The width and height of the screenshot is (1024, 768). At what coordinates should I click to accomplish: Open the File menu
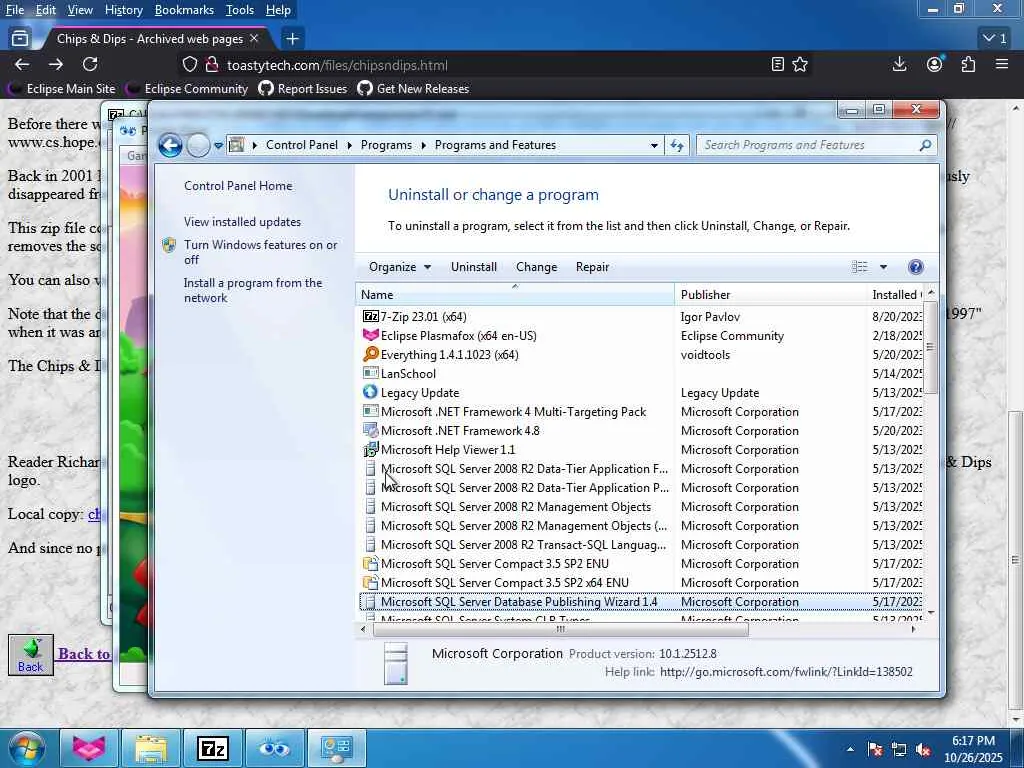tap(15, 10)
